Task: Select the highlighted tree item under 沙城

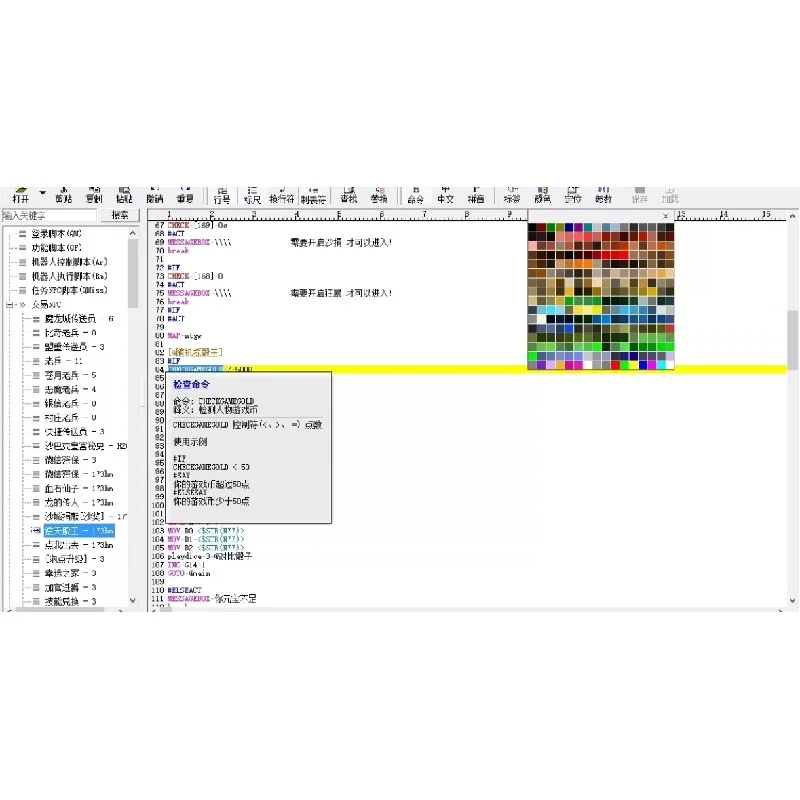Action: tap(79, 531)
